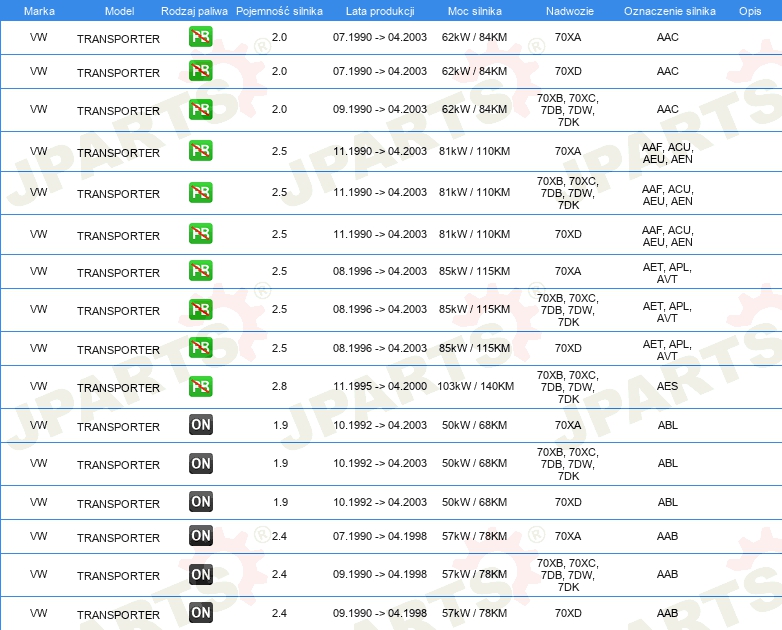Click the Opis column header
Image resolution: width=782 pixels, height=630 pixels.
tap(750, 11)
